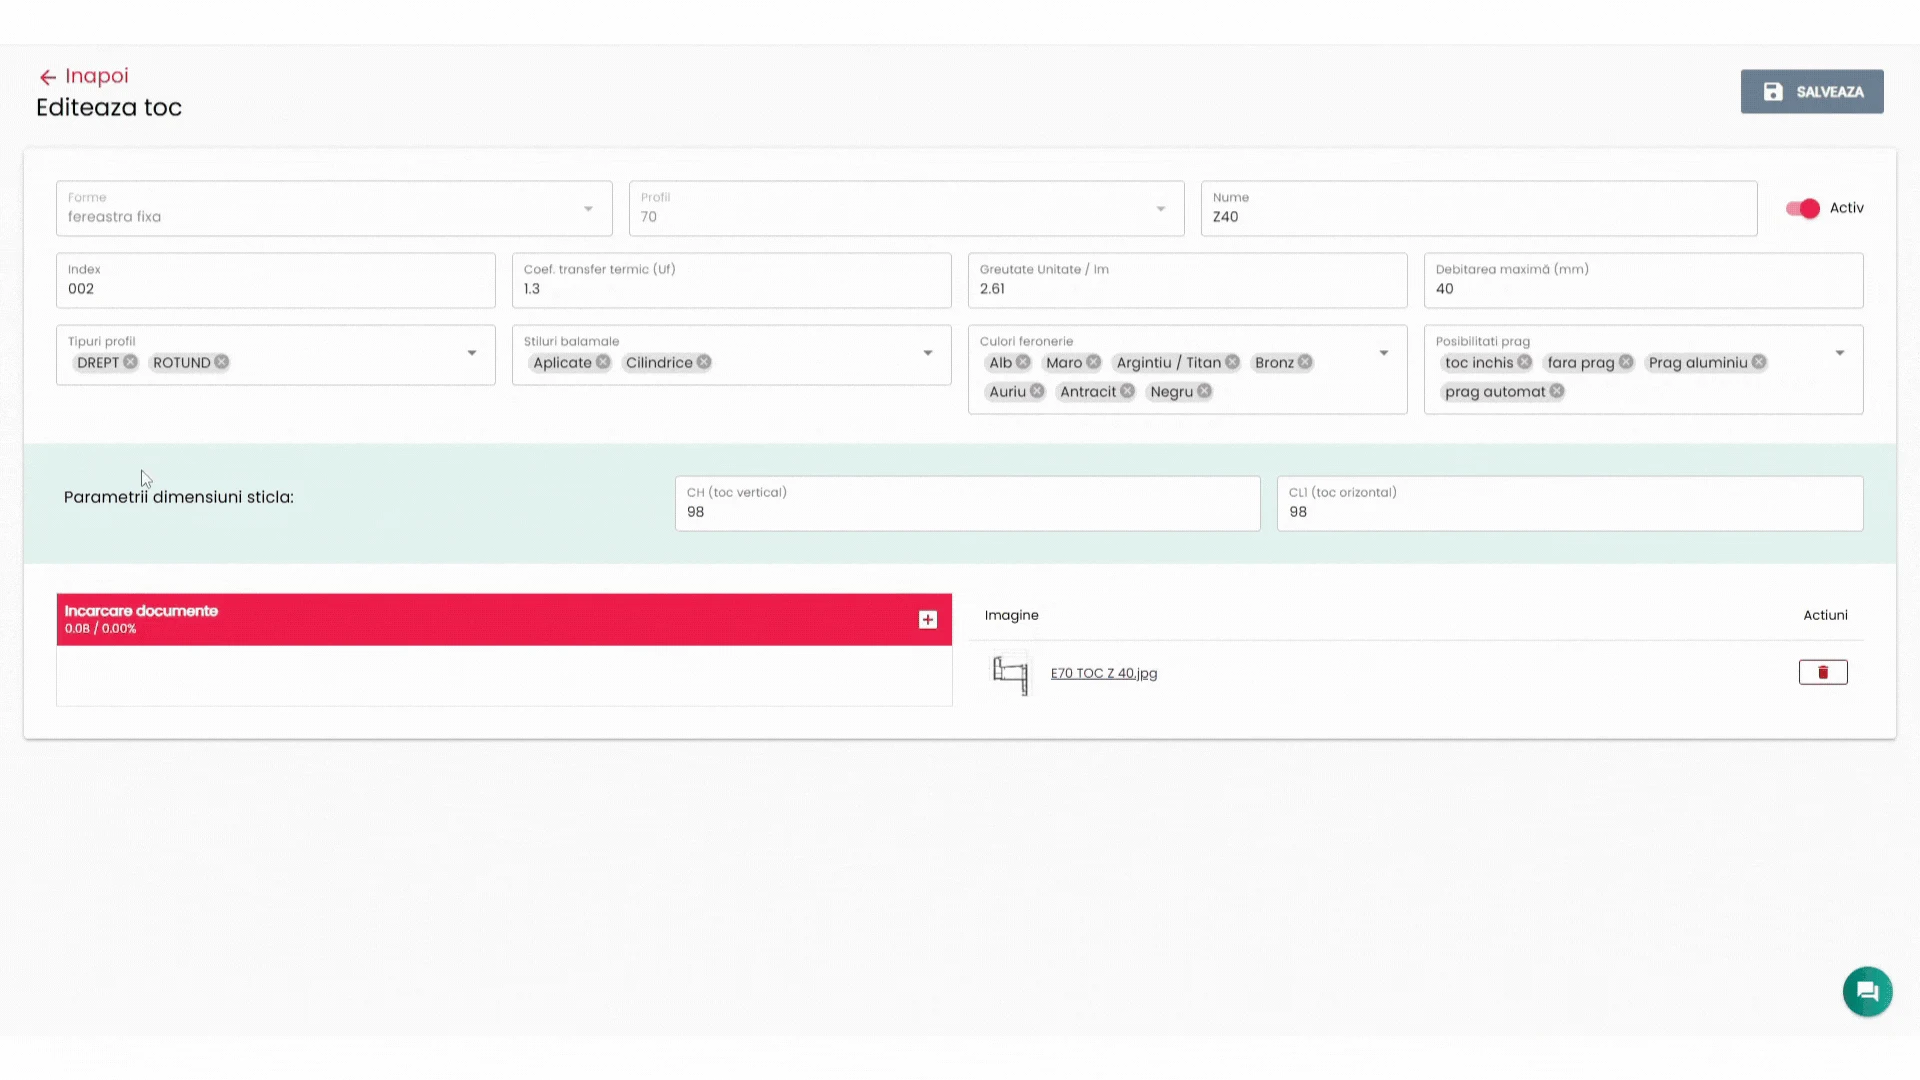This screenshot has height=1080, width=1920.
Task: Remove the Auriu color chip
Action: click(1037, 391)
